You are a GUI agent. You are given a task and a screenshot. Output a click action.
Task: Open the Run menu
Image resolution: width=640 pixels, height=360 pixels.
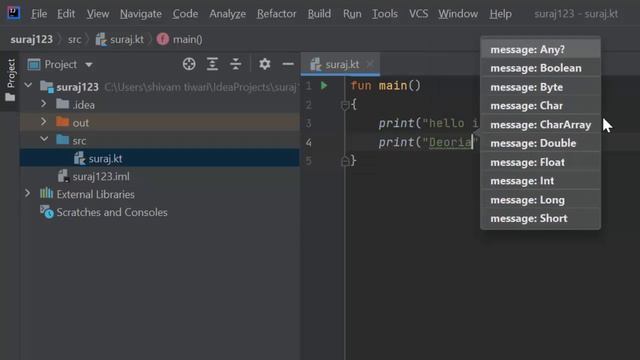(x=352, y=14)
